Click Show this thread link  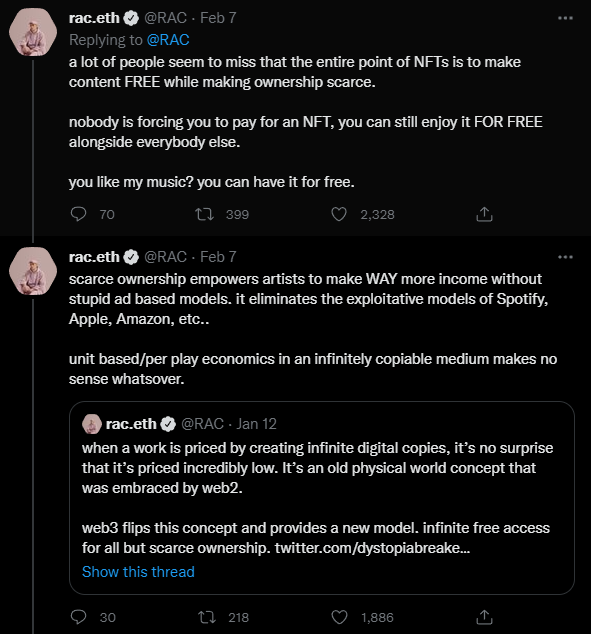pos(138,572)
